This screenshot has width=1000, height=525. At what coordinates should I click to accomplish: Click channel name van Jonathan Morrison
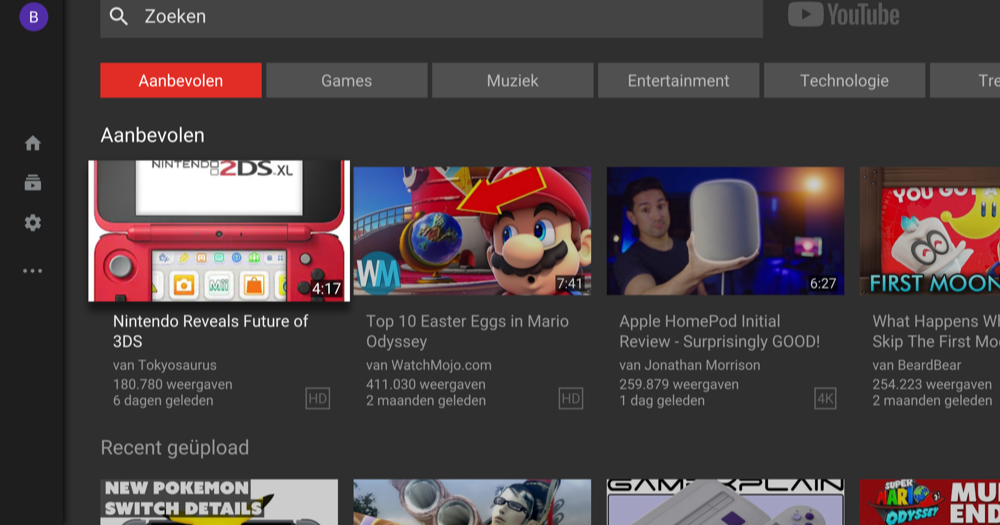pos(689,365)
